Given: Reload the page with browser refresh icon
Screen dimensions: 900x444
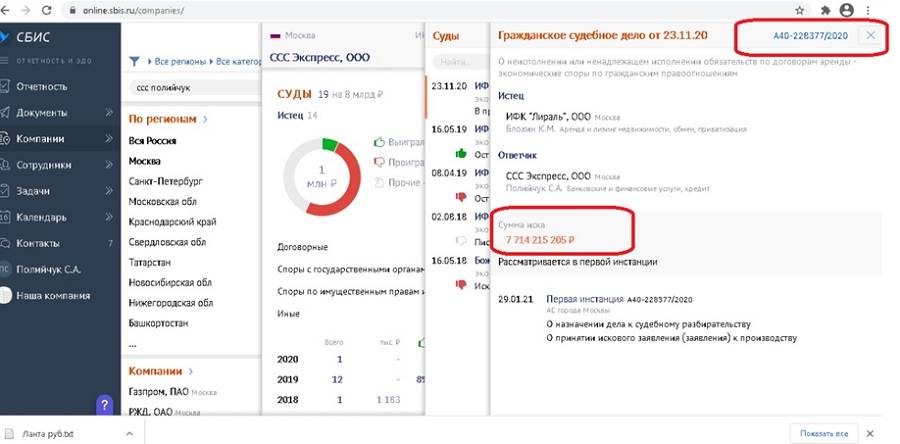Looking at the screenshot, I should 47,10.
